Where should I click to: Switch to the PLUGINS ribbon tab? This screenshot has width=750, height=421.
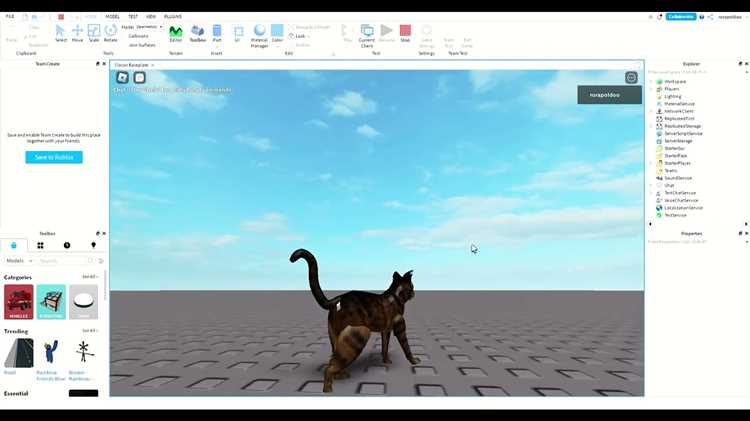coord(173,16)
